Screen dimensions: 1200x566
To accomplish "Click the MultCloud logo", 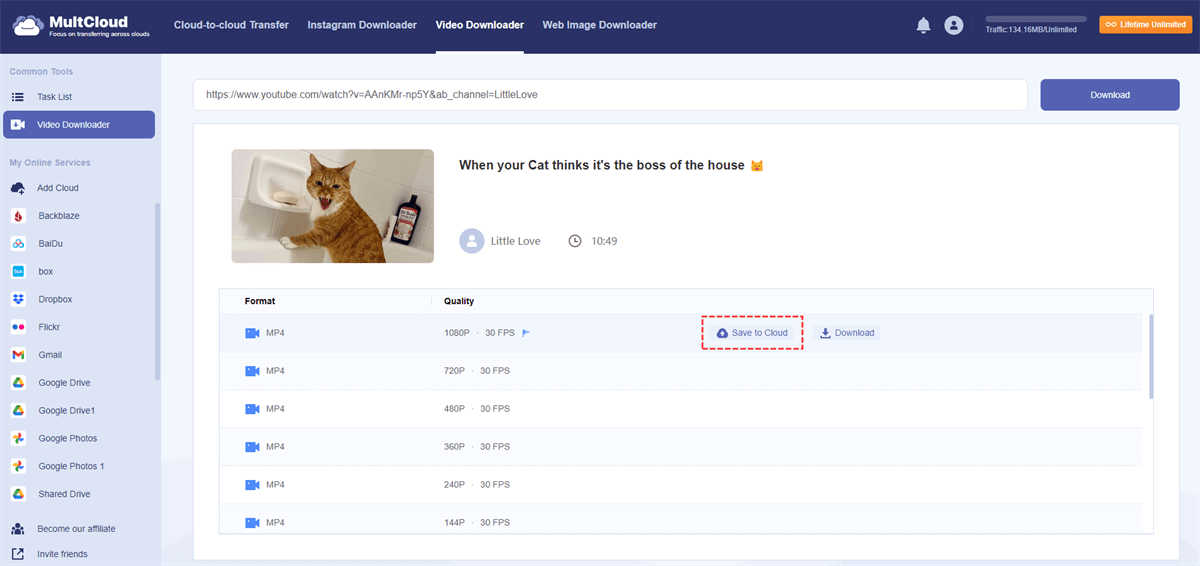I will (72, 26).
